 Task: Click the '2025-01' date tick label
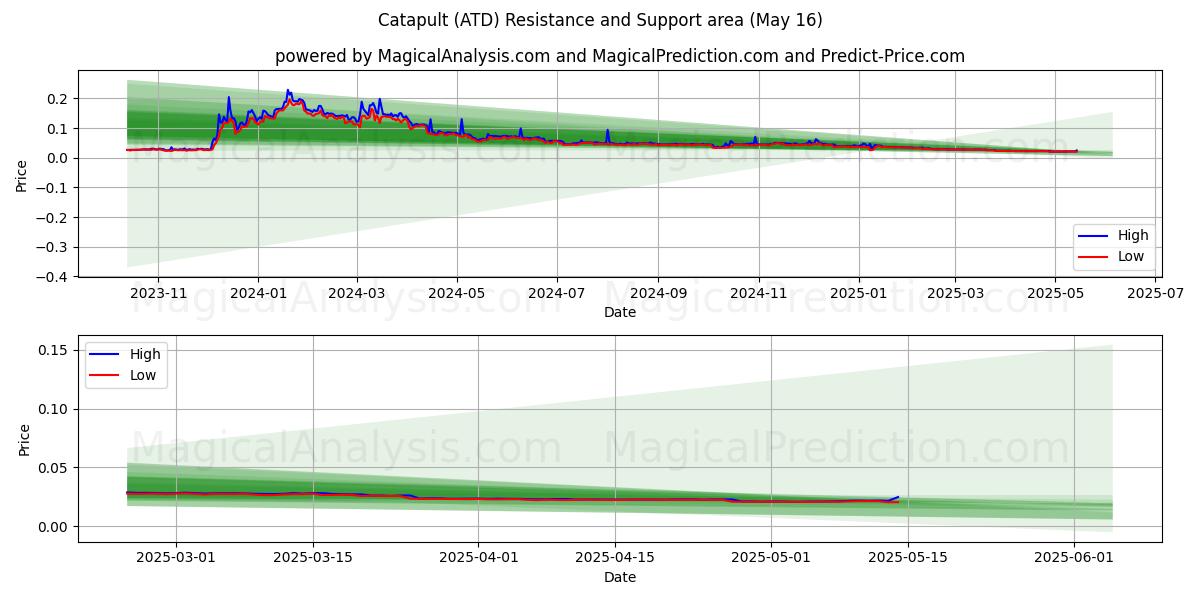pos(858,293)
